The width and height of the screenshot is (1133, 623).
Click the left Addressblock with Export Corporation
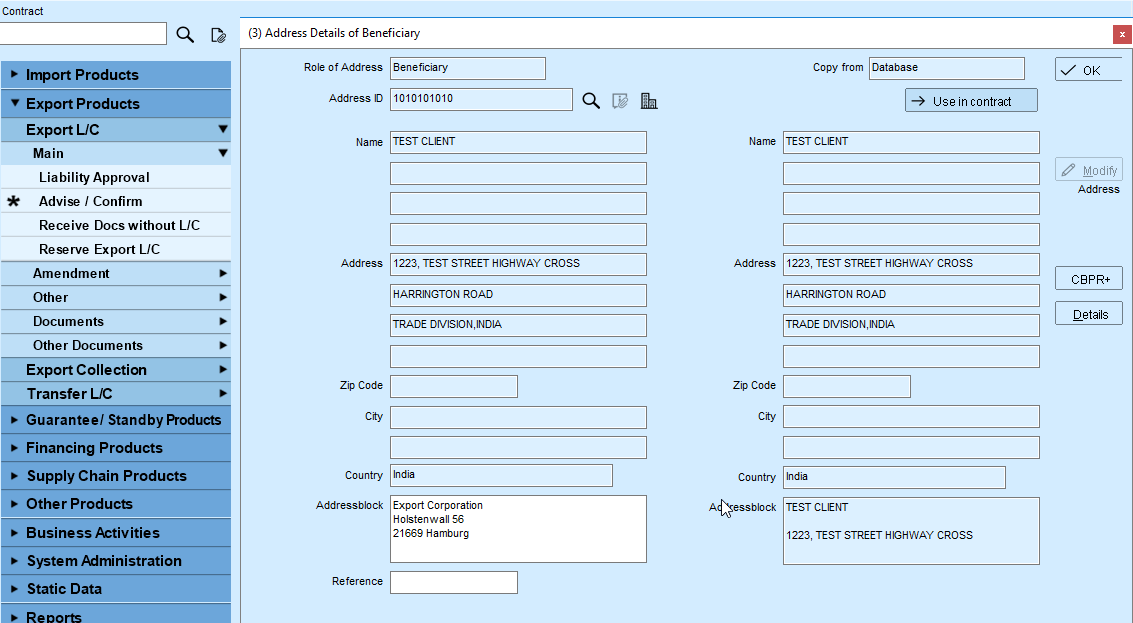pyautogui.click(x=518, y=529)
